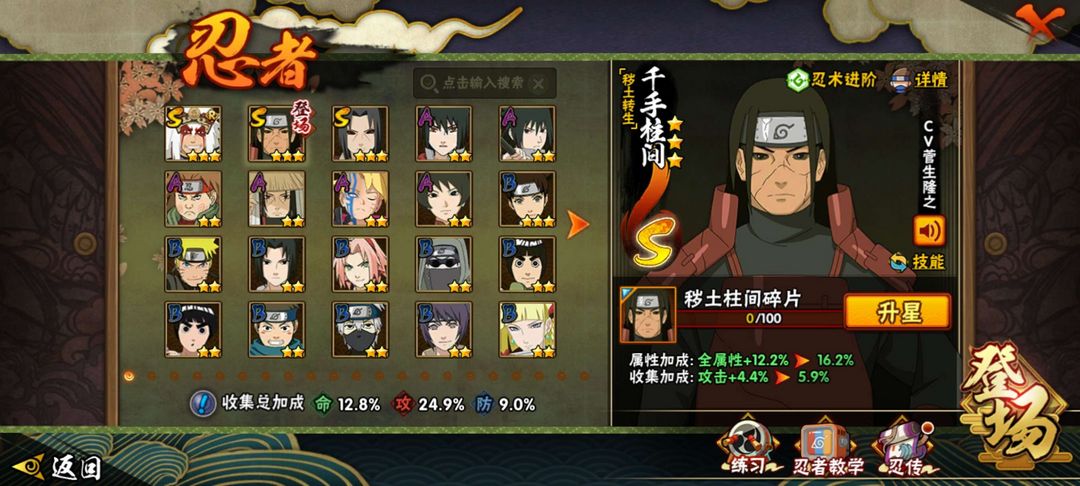Select second page indicator dot
This screenshot has height=486, width=1080.
click(x=151, y=376)
